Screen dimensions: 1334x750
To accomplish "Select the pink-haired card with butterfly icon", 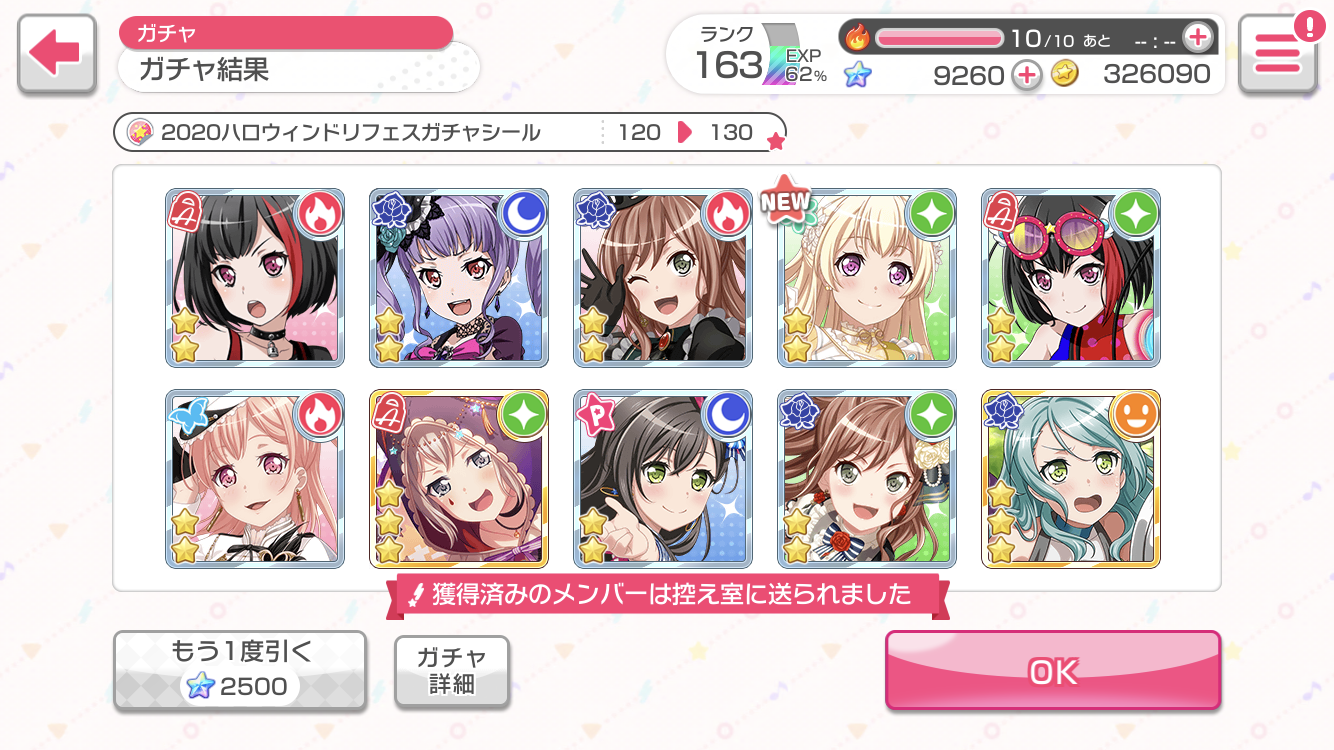I will click(x=255, y=479).
